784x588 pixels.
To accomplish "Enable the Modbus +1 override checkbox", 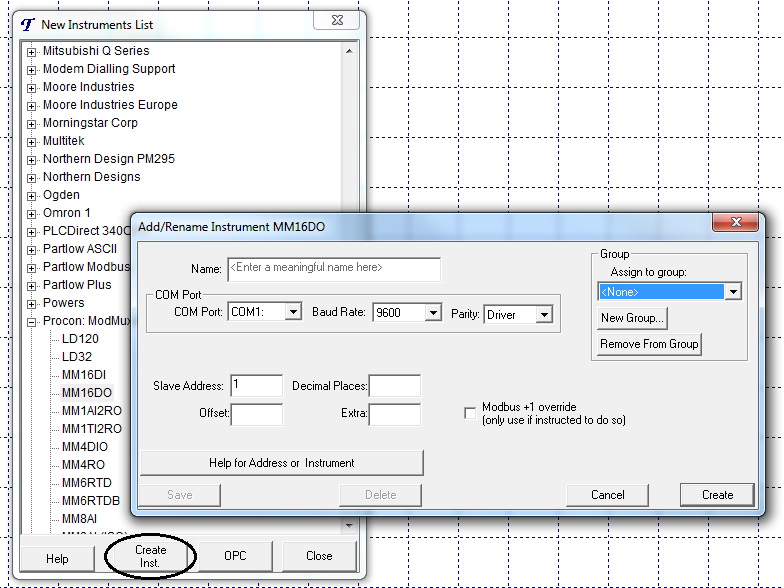I will point(470,414).
